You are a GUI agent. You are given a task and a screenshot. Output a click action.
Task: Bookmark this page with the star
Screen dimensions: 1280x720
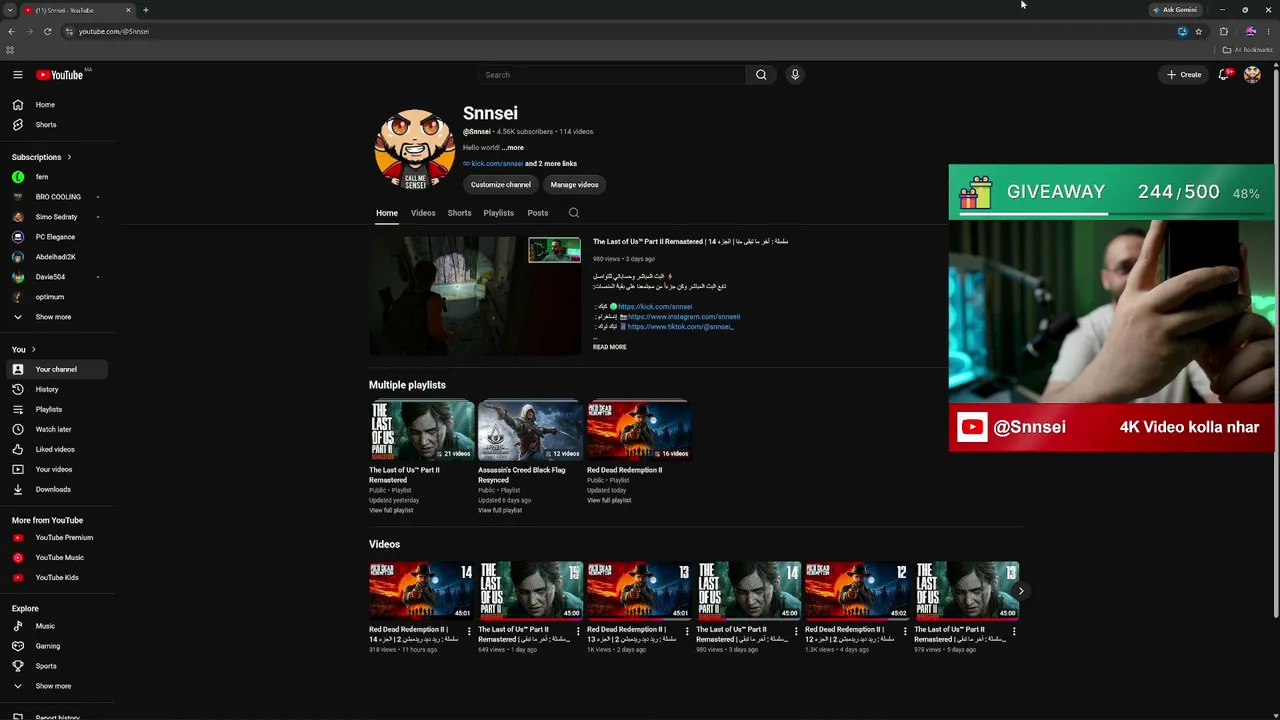(x=1198, y=31)
